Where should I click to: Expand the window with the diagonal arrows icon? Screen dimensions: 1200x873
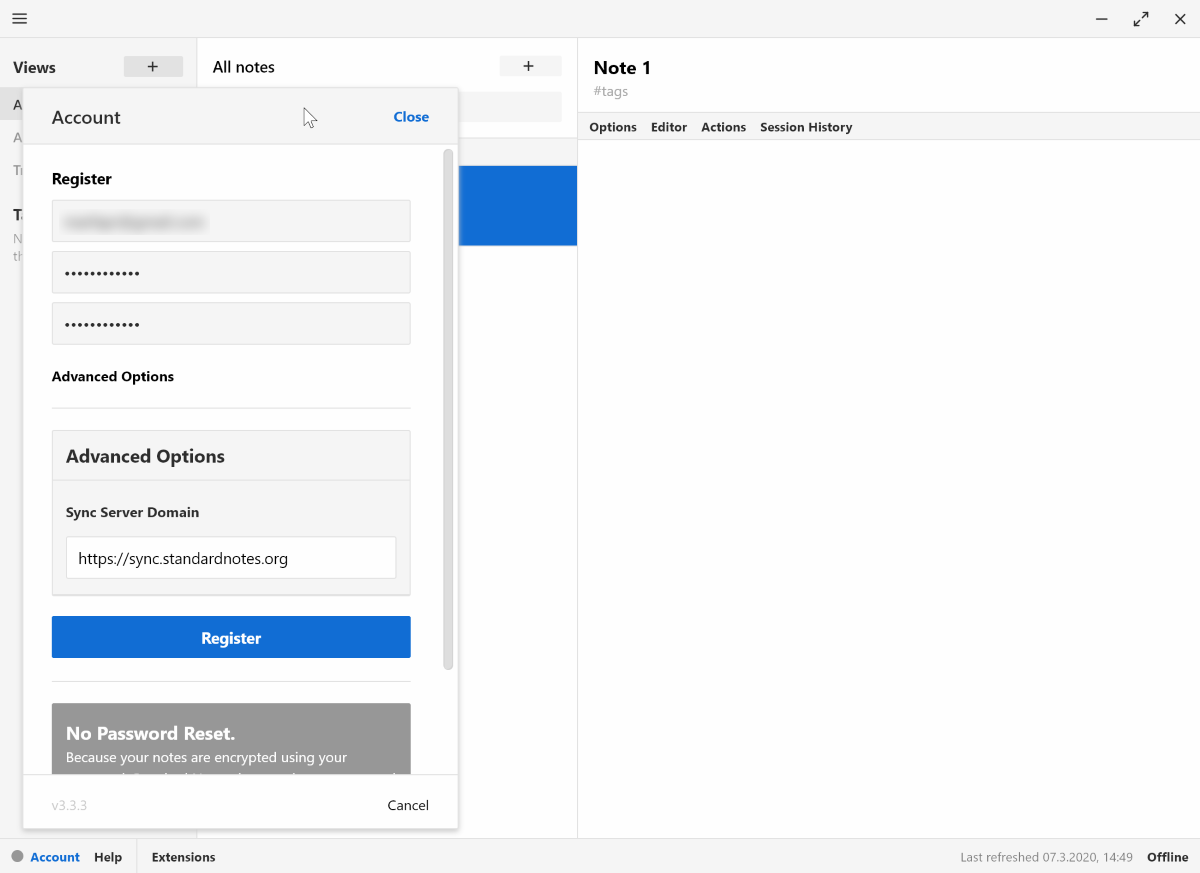1140,18
